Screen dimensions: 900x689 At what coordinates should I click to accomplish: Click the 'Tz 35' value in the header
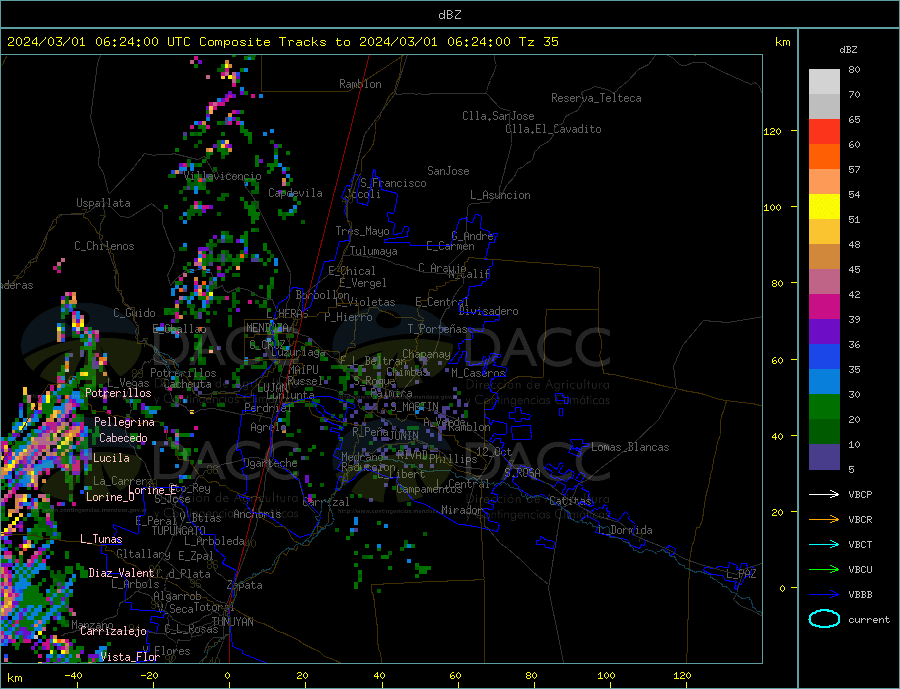pos(538,42)
